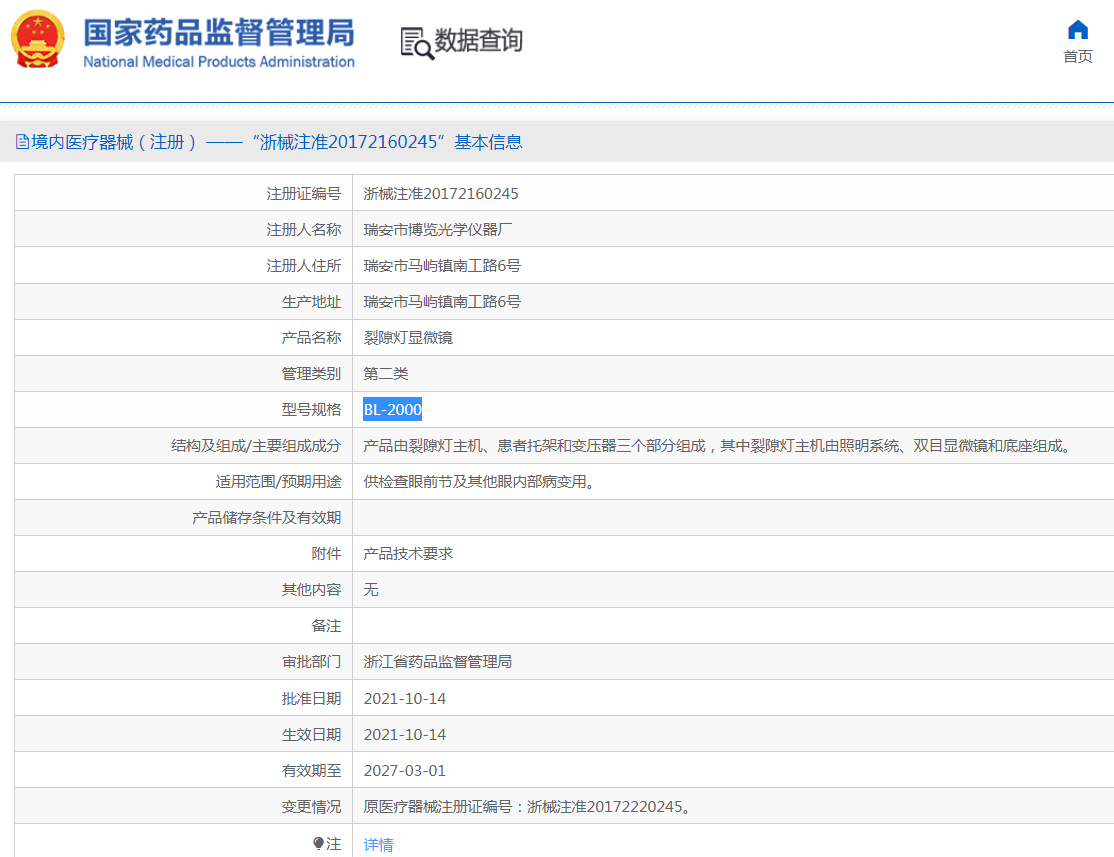Open the 详情 link

[x=378, y=844]
